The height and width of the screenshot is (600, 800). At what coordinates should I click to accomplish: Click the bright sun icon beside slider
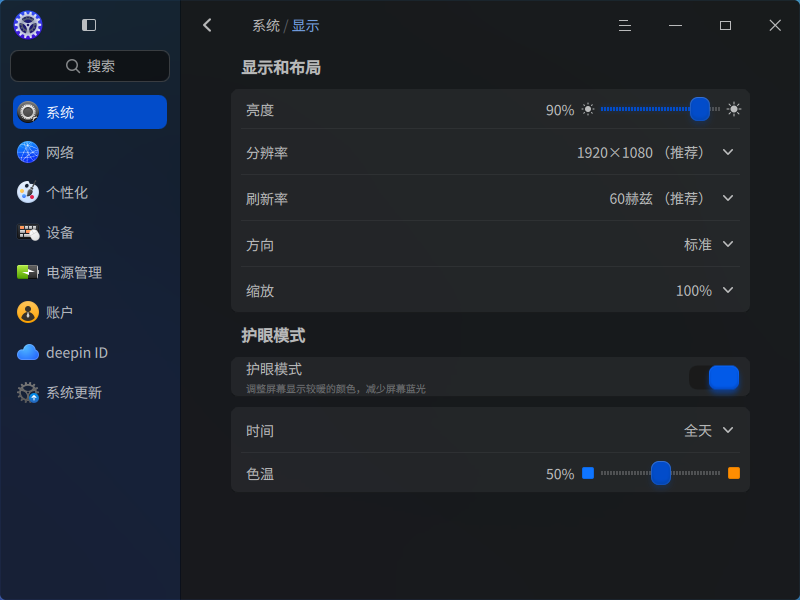tap(734, 109)
